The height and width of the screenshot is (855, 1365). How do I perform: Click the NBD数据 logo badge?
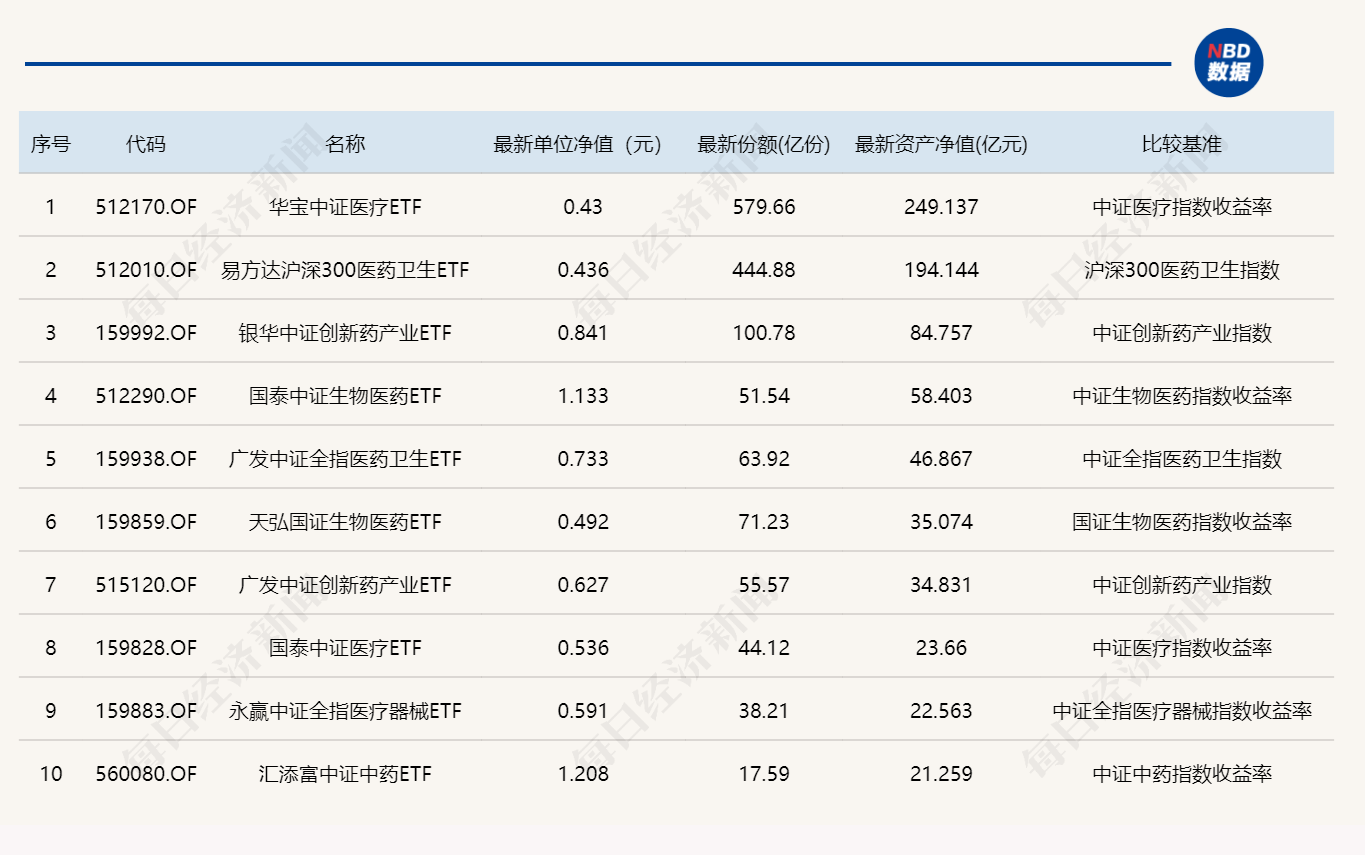tap(1229, 62)
